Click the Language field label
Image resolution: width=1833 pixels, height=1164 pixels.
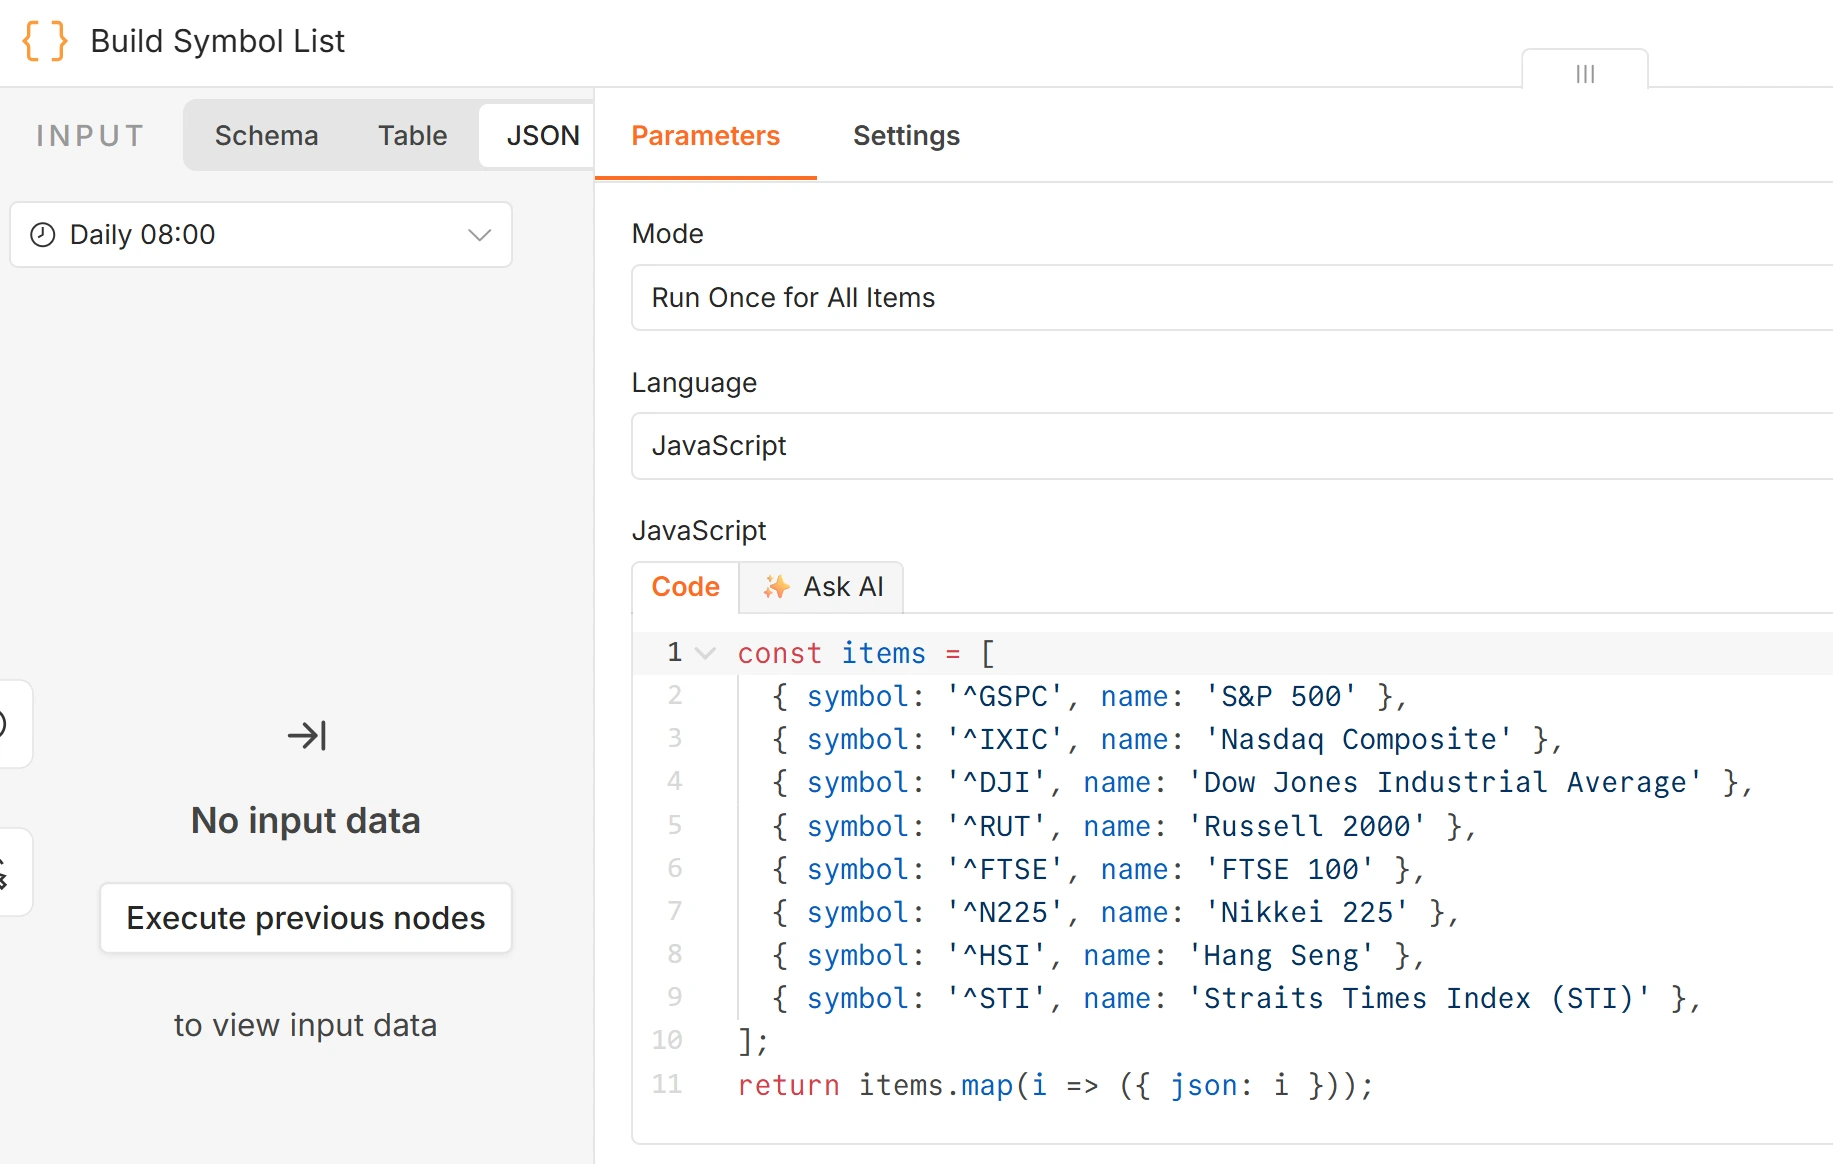[x=694, y=383]
